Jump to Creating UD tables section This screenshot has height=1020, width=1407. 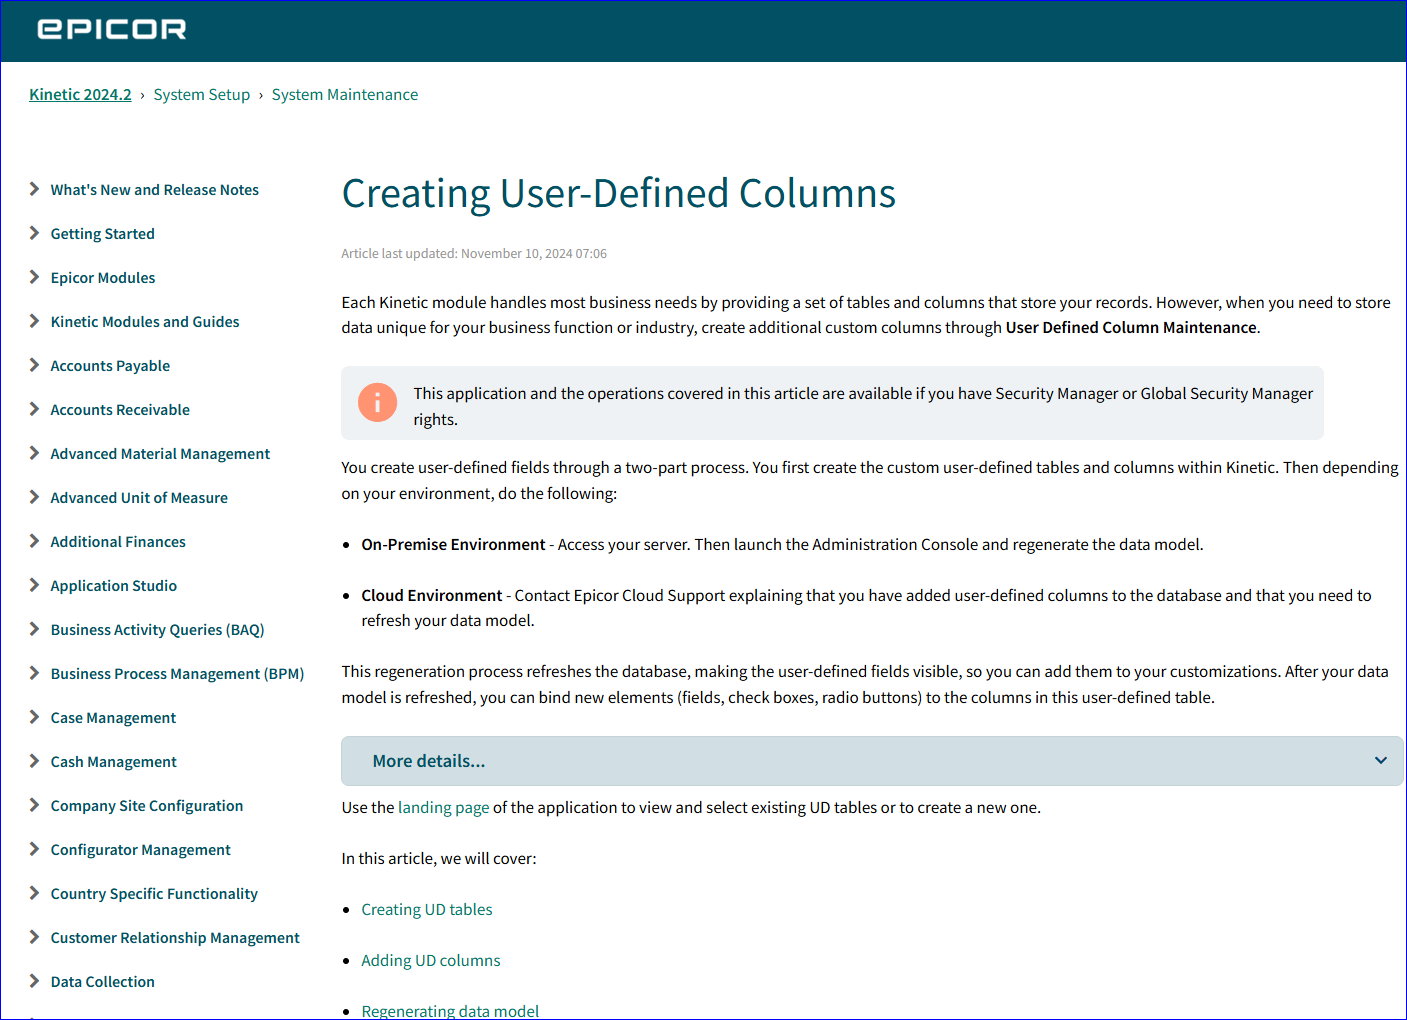427,909
